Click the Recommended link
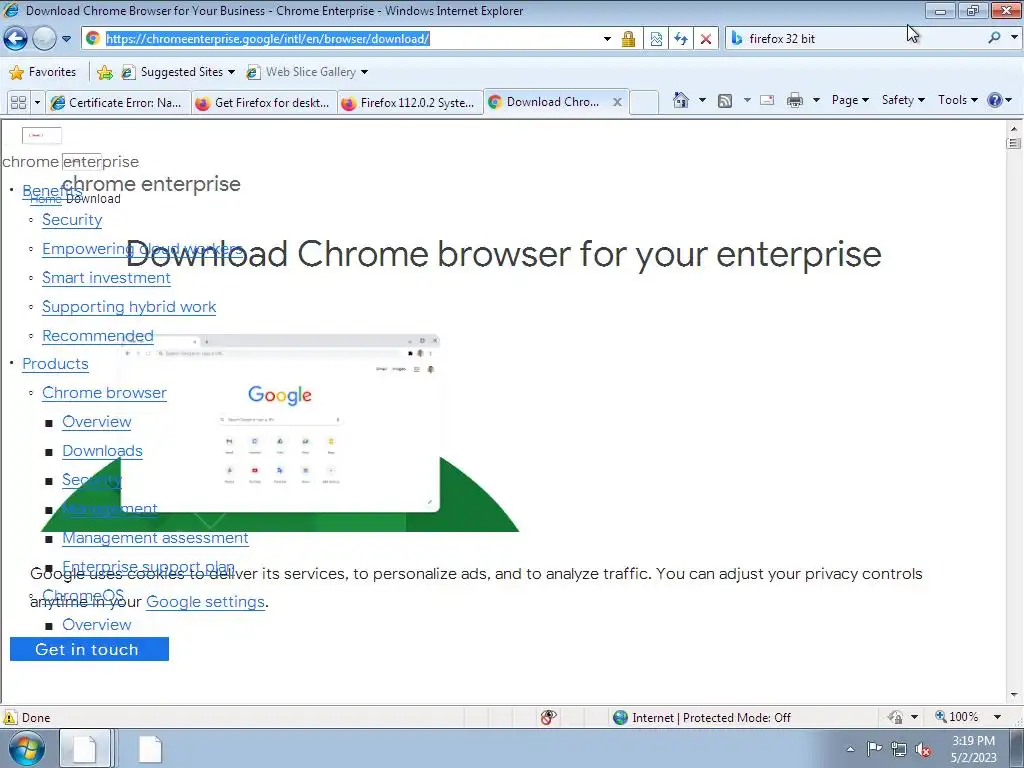Screen dimensions: 1024x768 tap(97, 336)
